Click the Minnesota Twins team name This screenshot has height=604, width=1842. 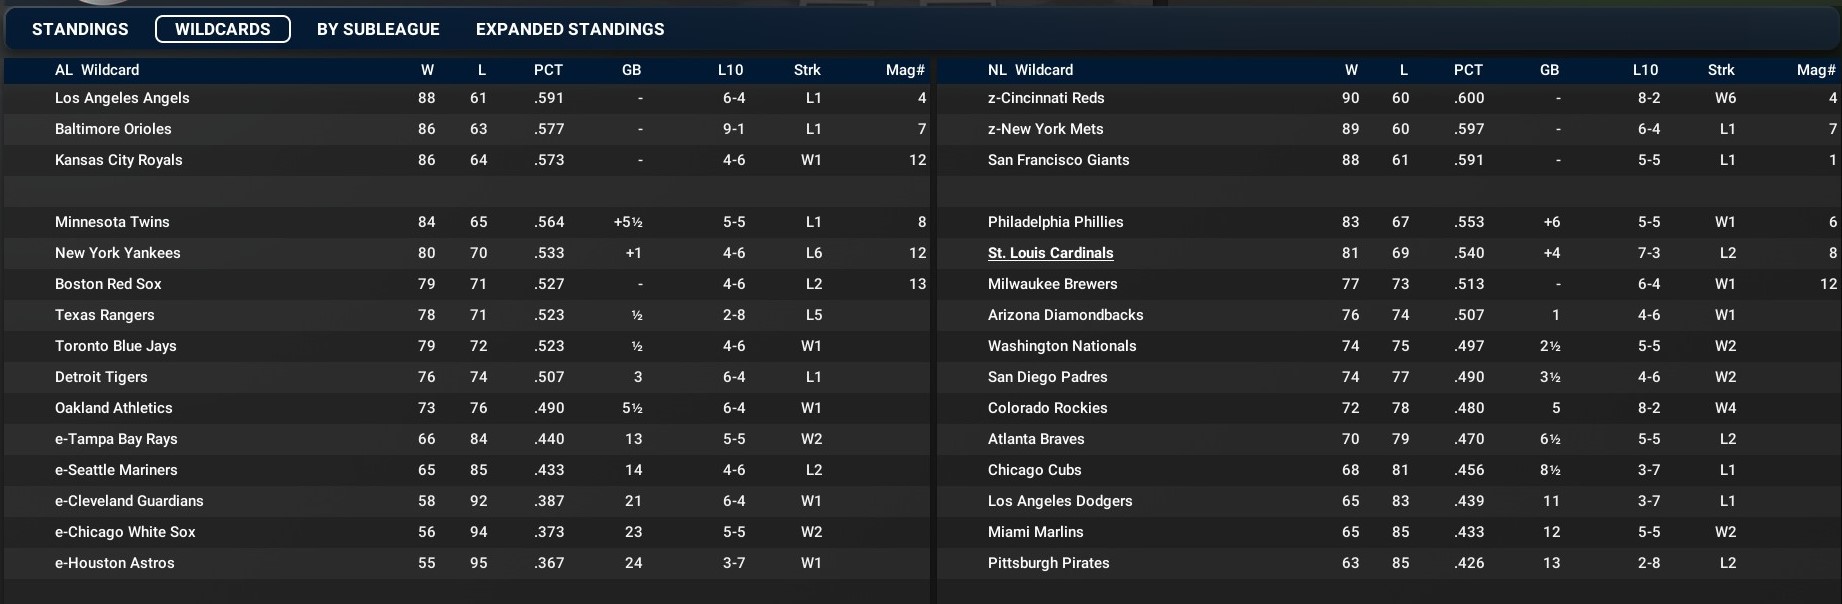point(112,222)
